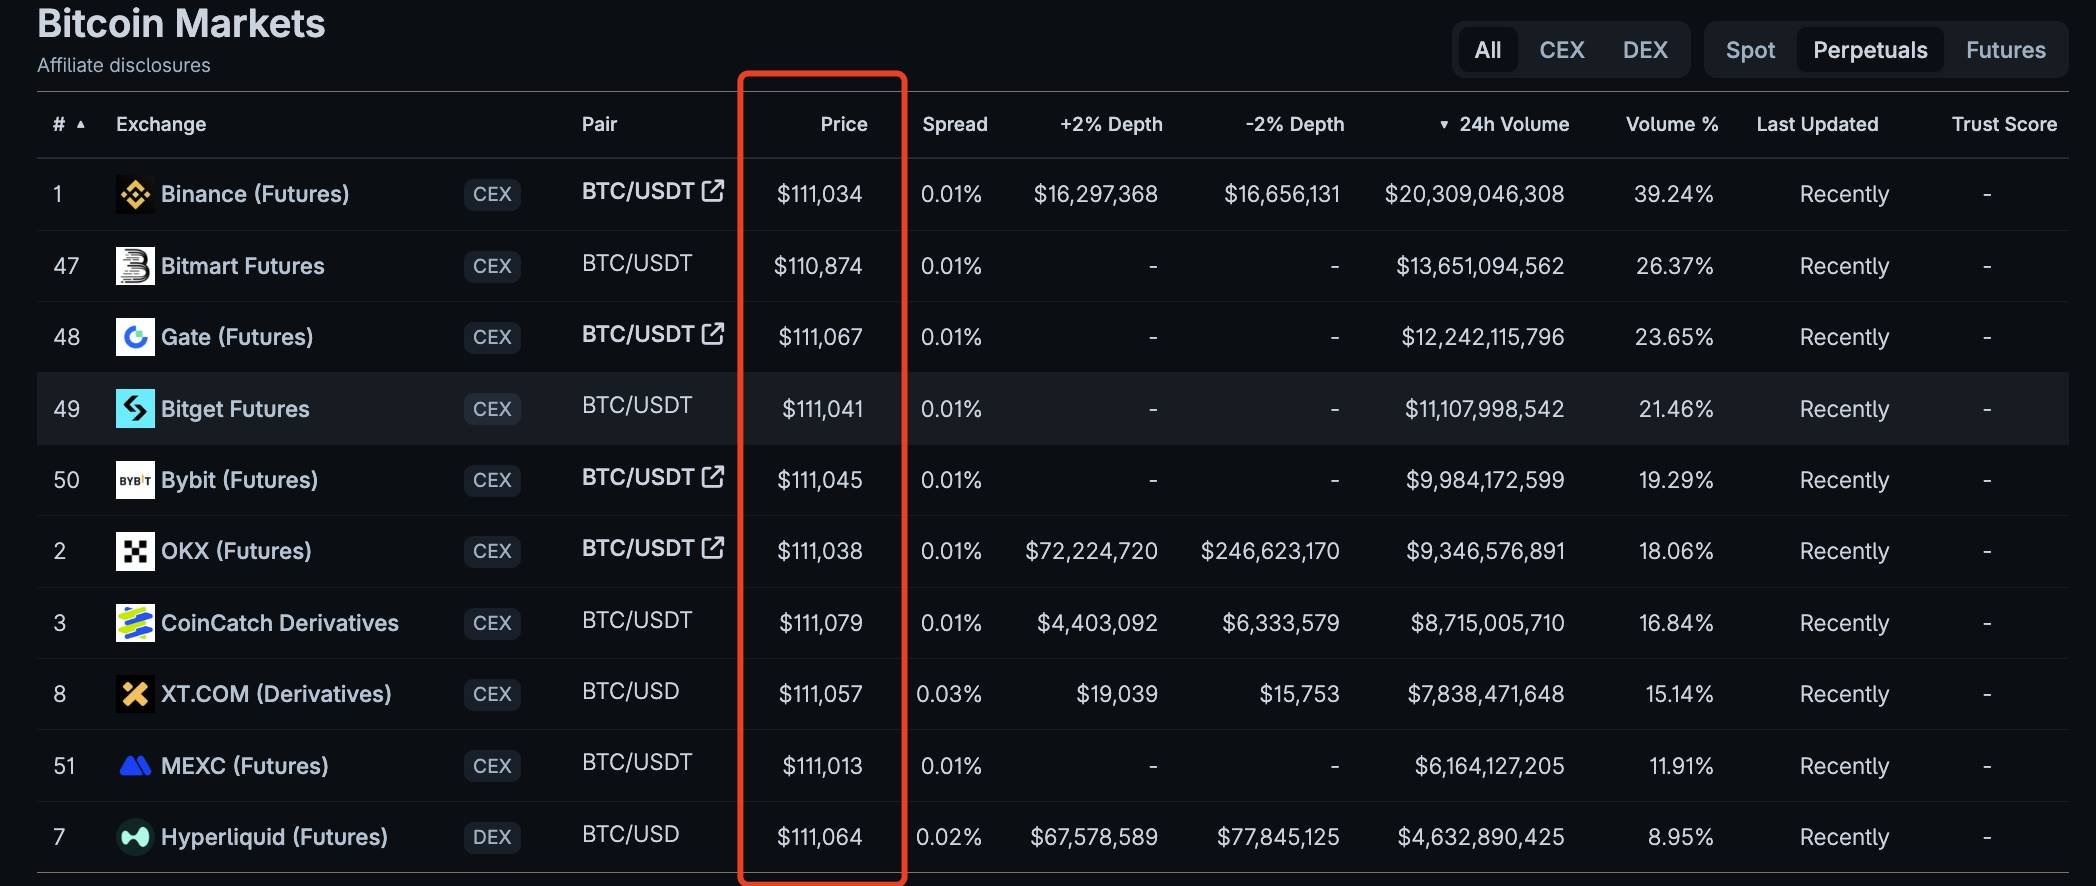Filter markets by CEX
2096x886 pixels.
pyautogui.click(x=1561, y=50)
